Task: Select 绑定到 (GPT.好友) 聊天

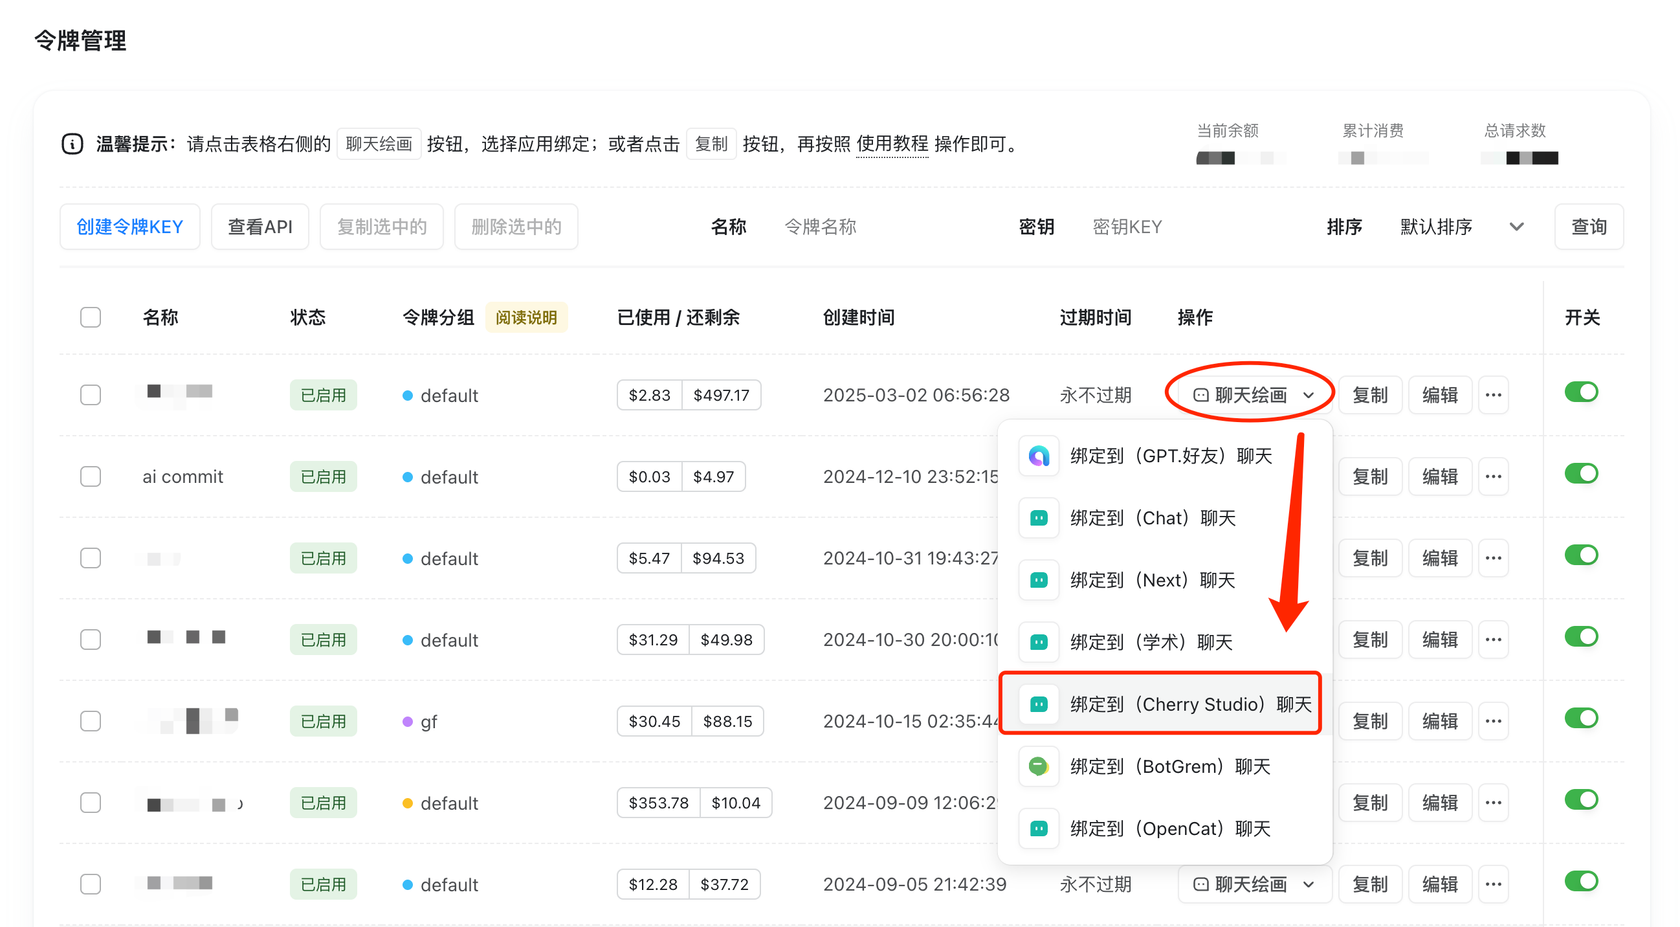Action: coord(1166,456)
